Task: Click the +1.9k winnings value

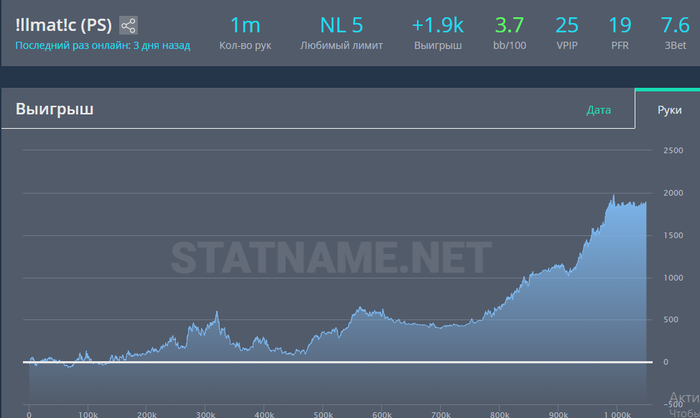Action: [438, 25]
